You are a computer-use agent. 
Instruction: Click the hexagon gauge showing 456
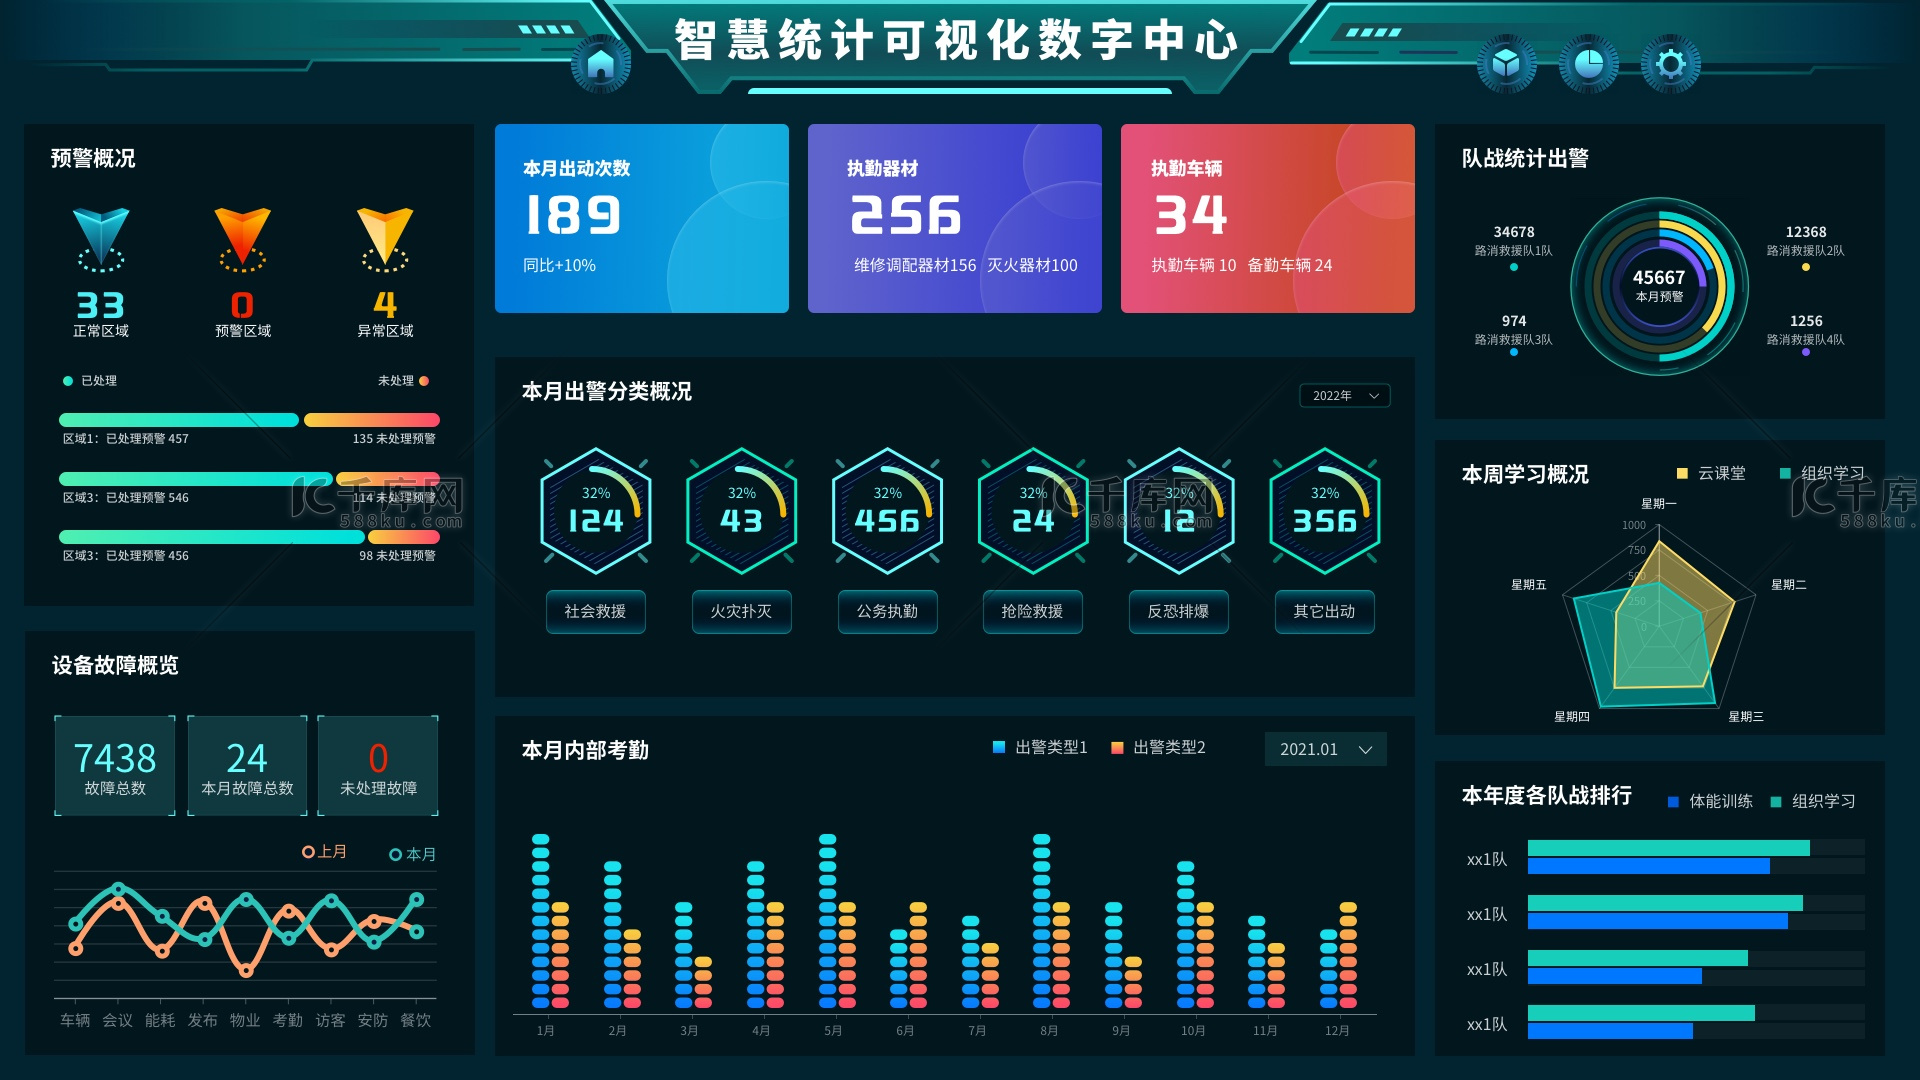point(887,511)
